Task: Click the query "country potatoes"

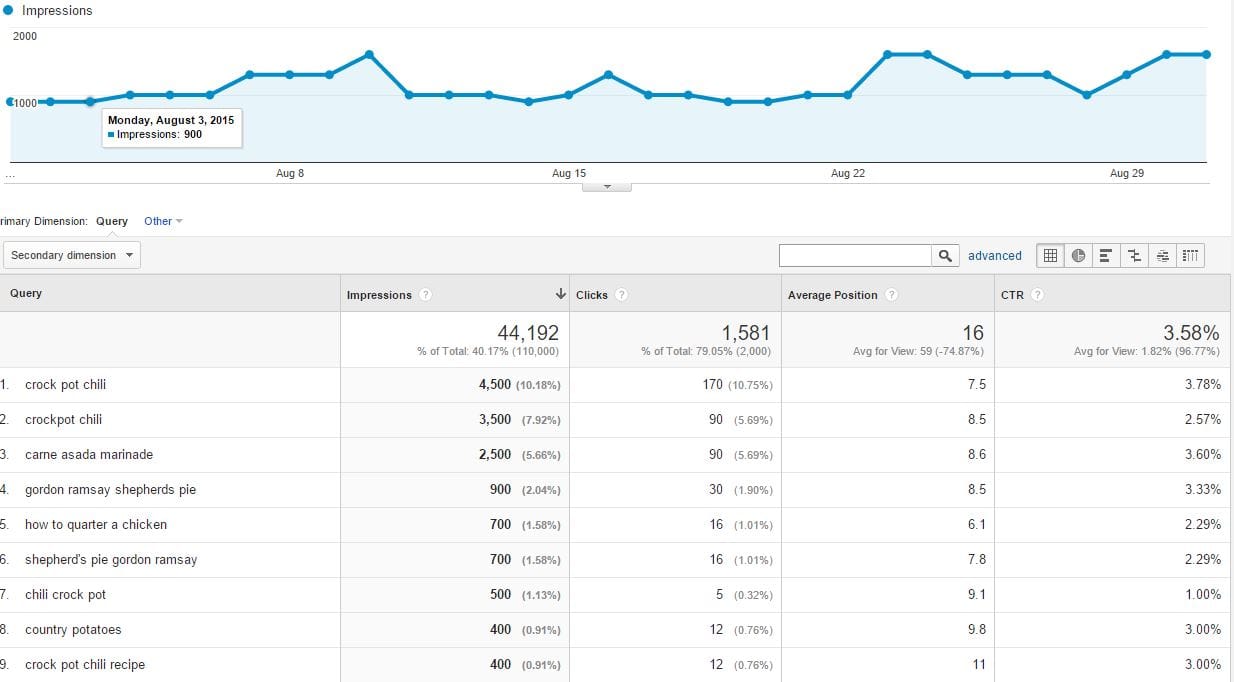Action: point(73,630)
